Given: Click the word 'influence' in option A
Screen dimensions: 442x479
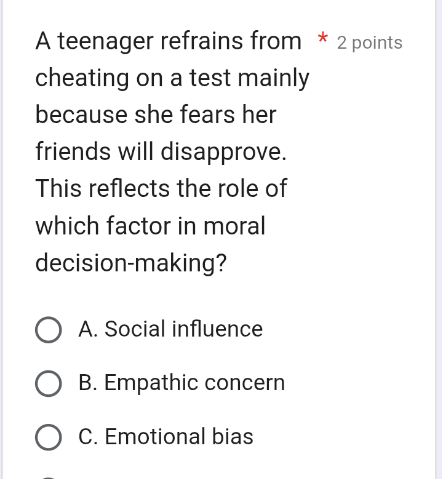Looking at the screenshot, I should [x=217, y=329].
